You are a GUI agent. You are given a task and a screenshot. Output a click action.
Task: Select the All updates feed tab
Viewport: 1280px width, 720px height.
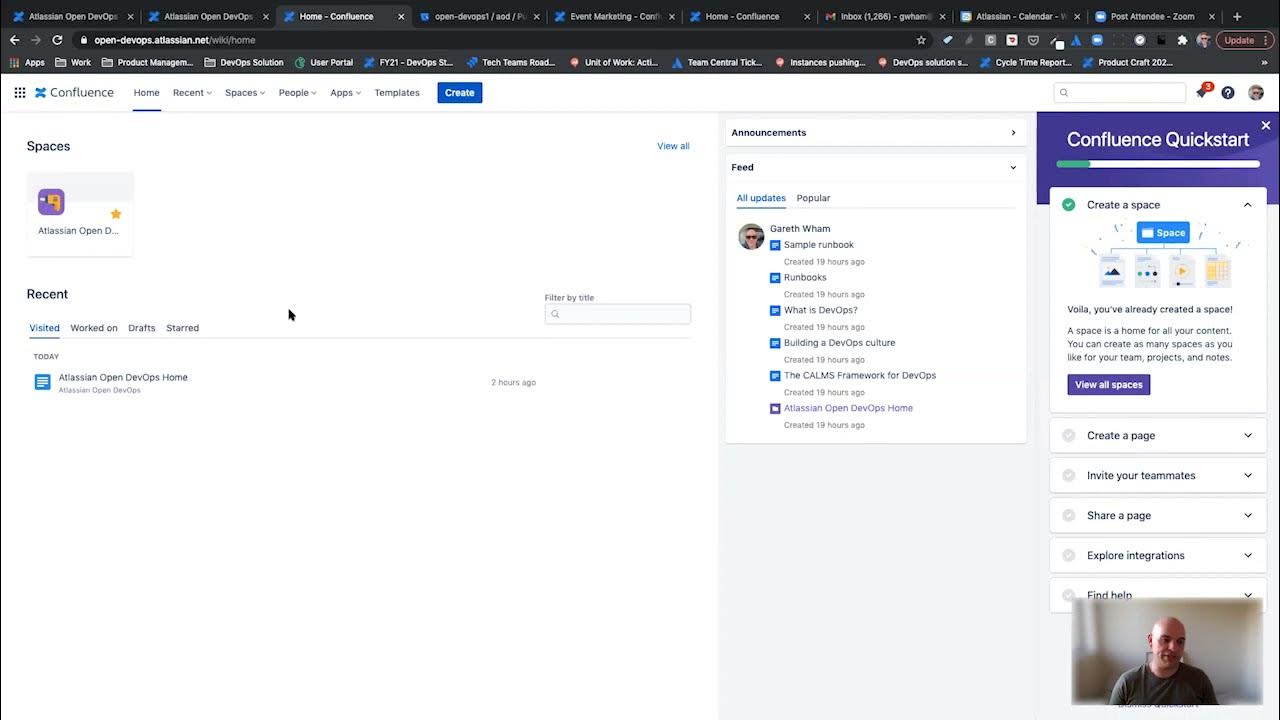[x=761, y=198]
